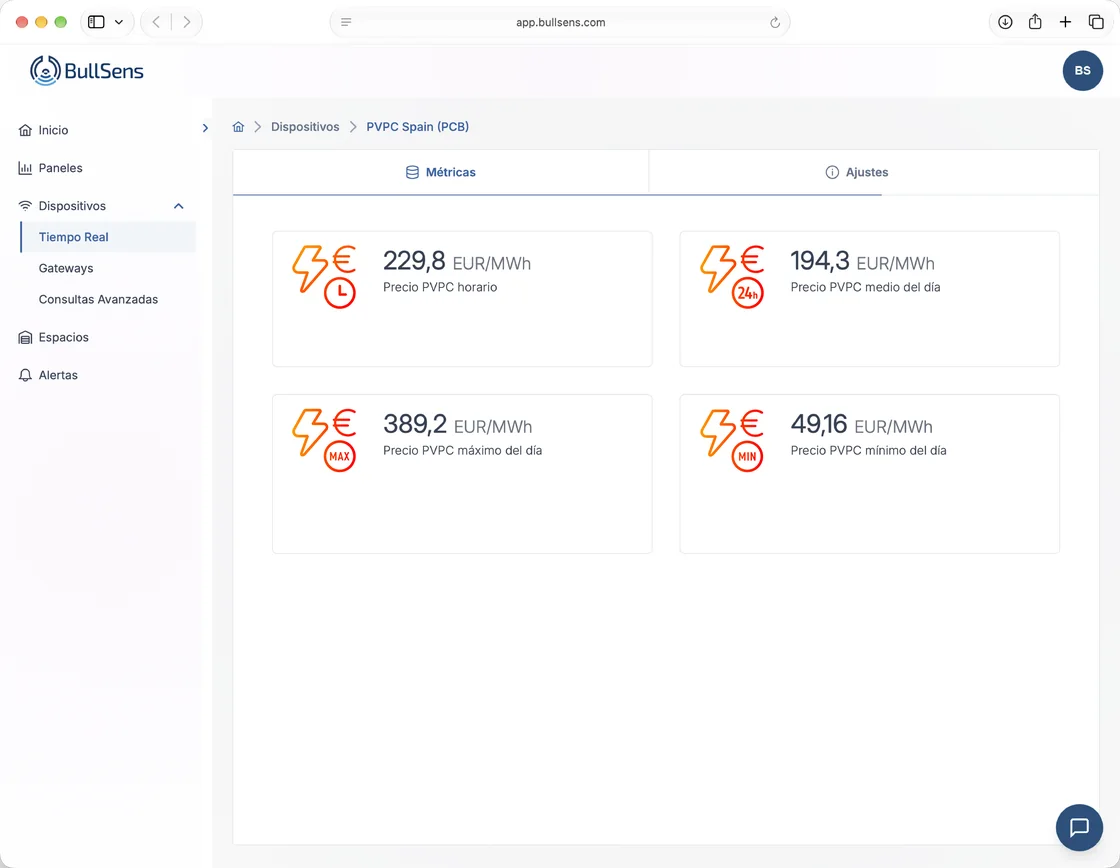Click the 49,16 EUR/MWh value

(x=861, y=424)
